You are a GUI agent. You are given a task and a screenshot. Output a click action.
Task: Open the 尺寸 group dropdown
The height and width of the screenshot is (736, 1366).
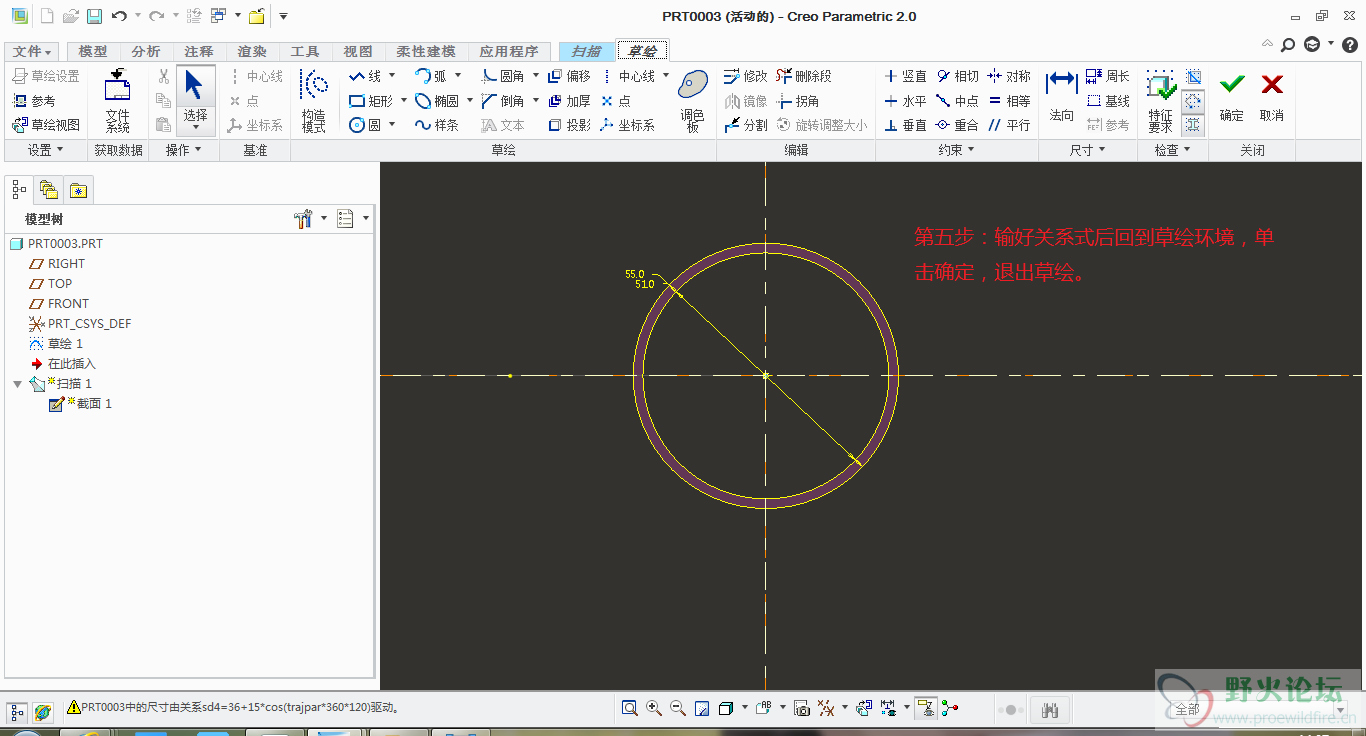(x=1088, y=150)
